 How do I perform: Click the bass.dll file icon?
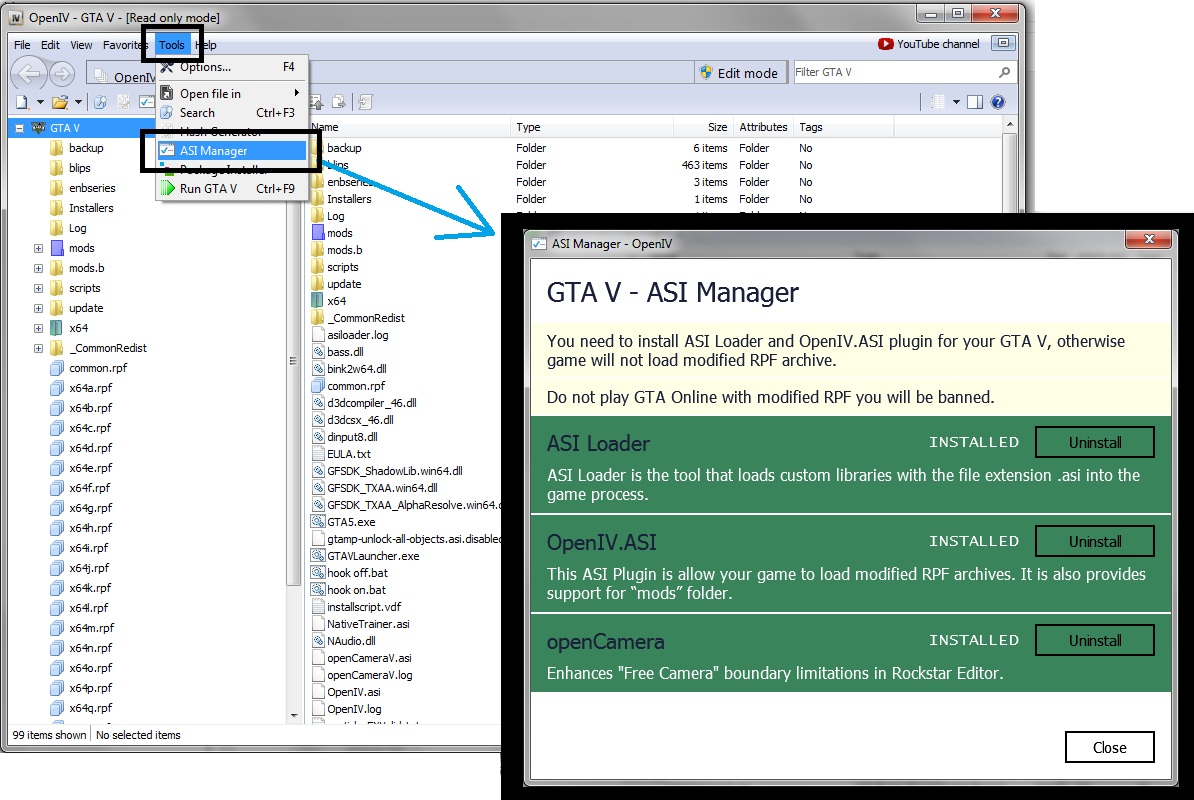tap(318, 352)
